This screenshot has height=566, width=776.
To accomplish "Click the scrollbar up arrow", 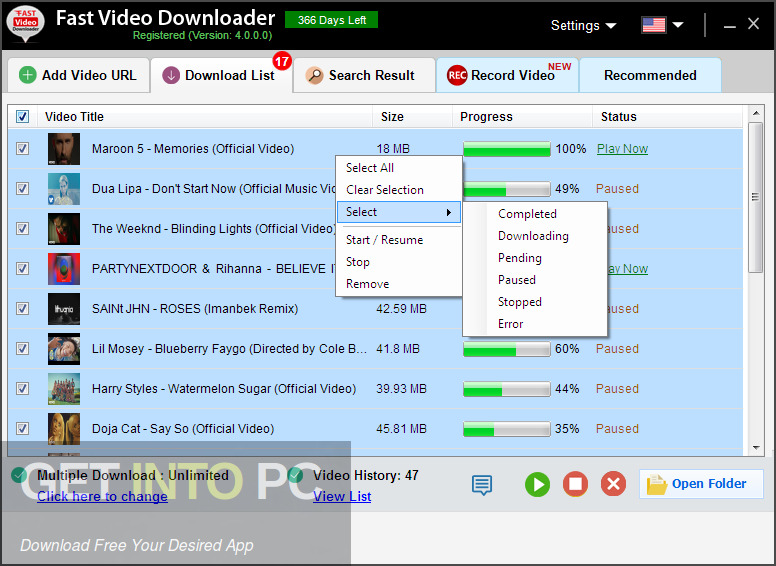I will [x=756, y=113].
